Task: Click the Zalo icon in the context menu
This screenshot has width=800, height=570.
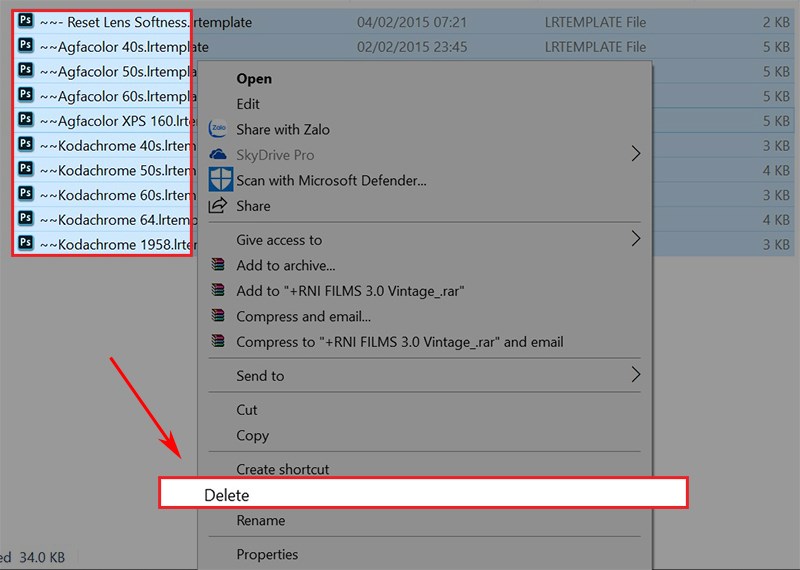Action: 218,129
